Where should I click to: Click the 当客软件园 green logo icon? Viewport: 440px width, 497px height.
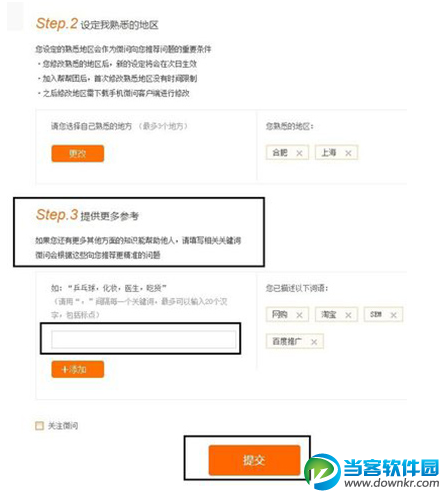[322, 472]
